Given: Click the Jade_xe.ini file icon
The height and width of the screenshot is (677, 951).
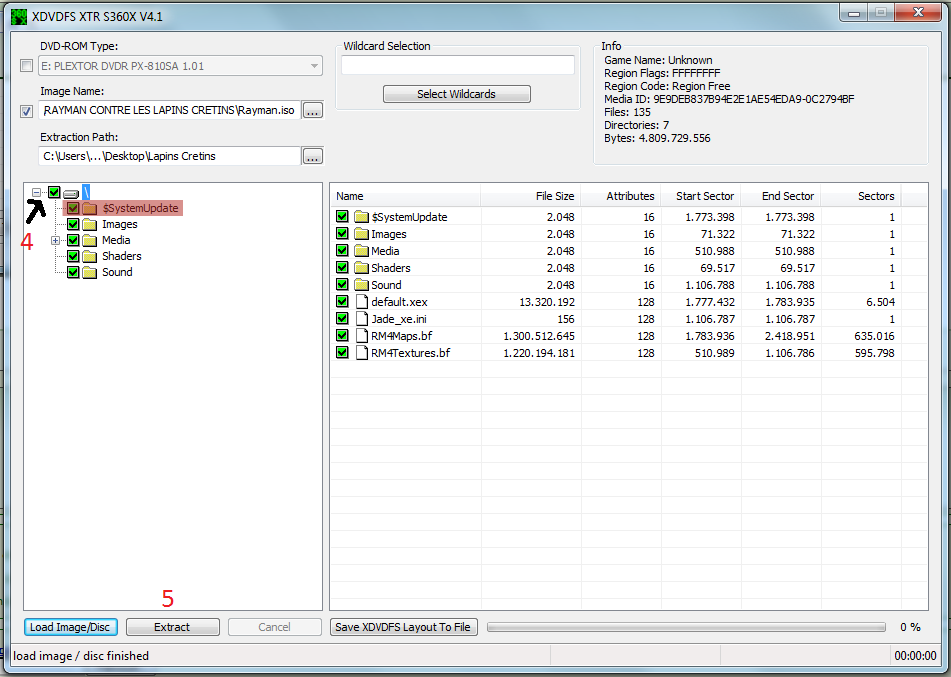Looking at the screenshot, I should (361, 318).
